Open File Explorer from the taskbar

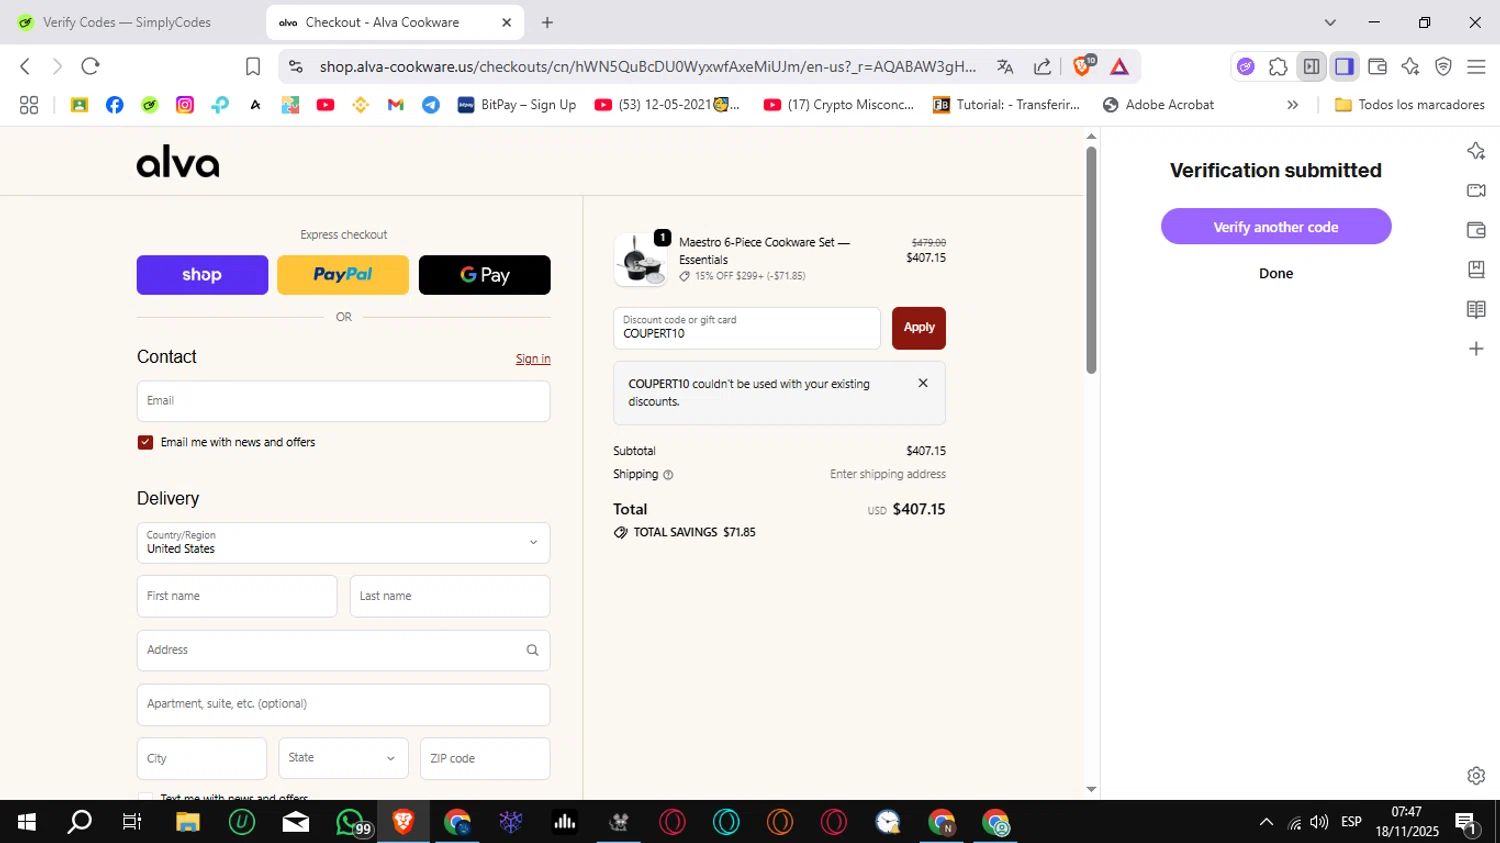point(188,822)
